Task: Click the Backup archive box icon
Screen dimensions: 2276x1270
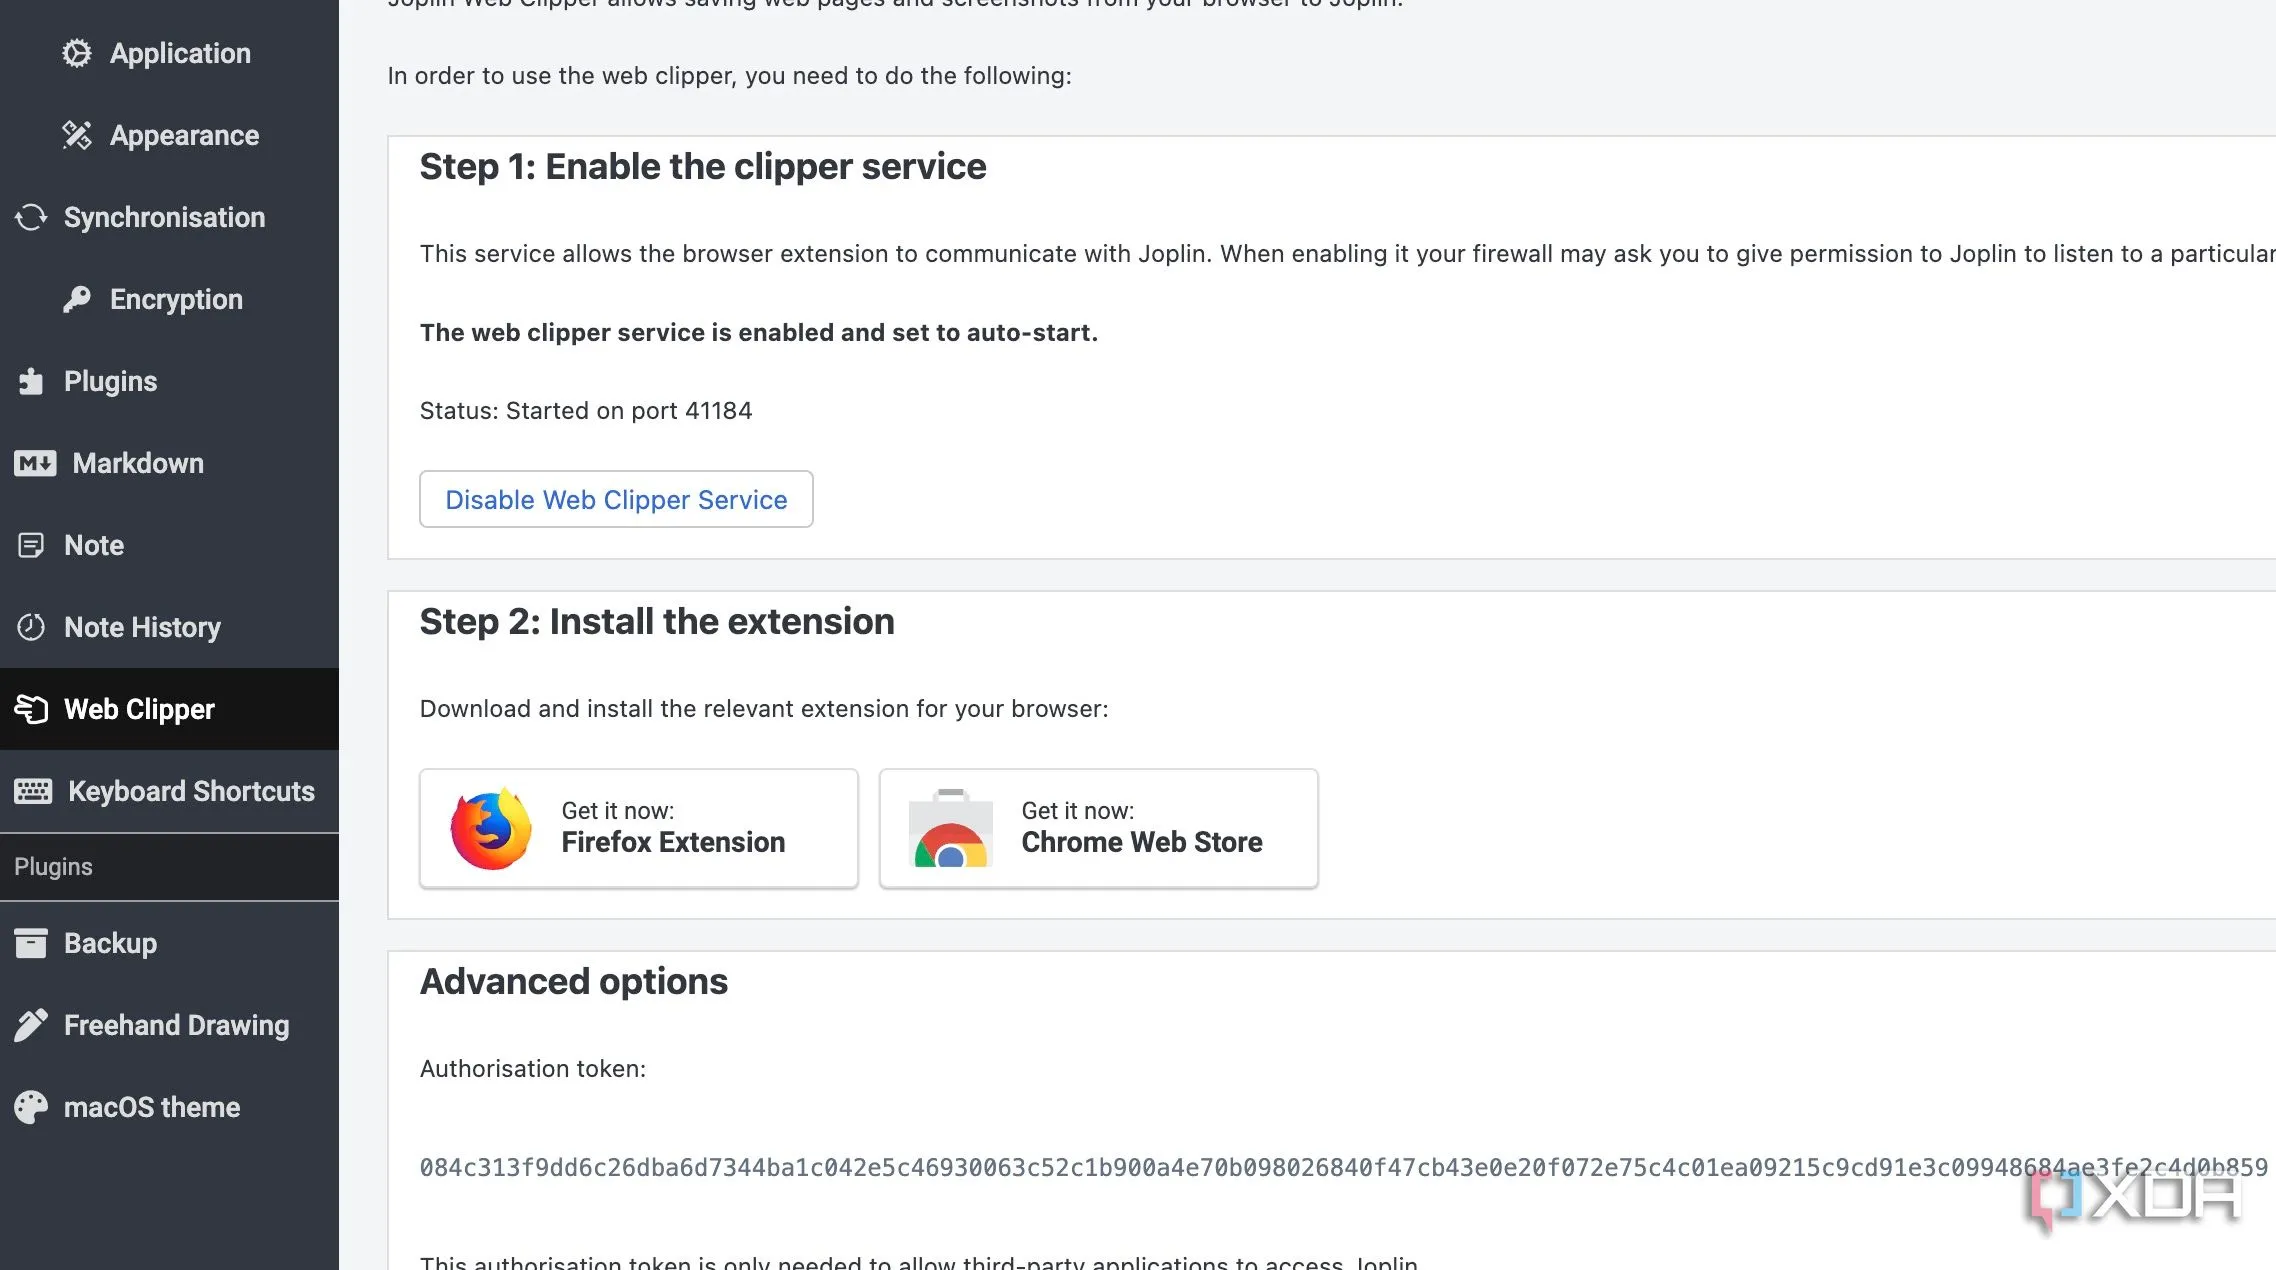Action: point(31,943)
